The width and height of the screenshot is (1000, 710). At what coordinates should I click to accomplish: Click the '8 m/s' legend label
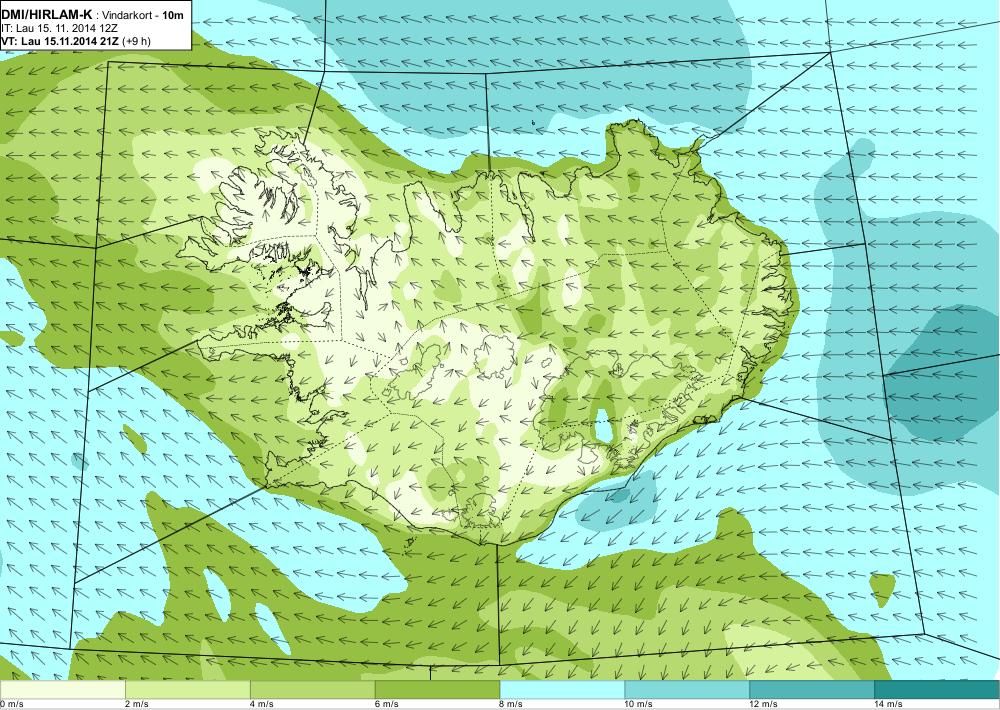pyautogui.click(x=511, y=704)
